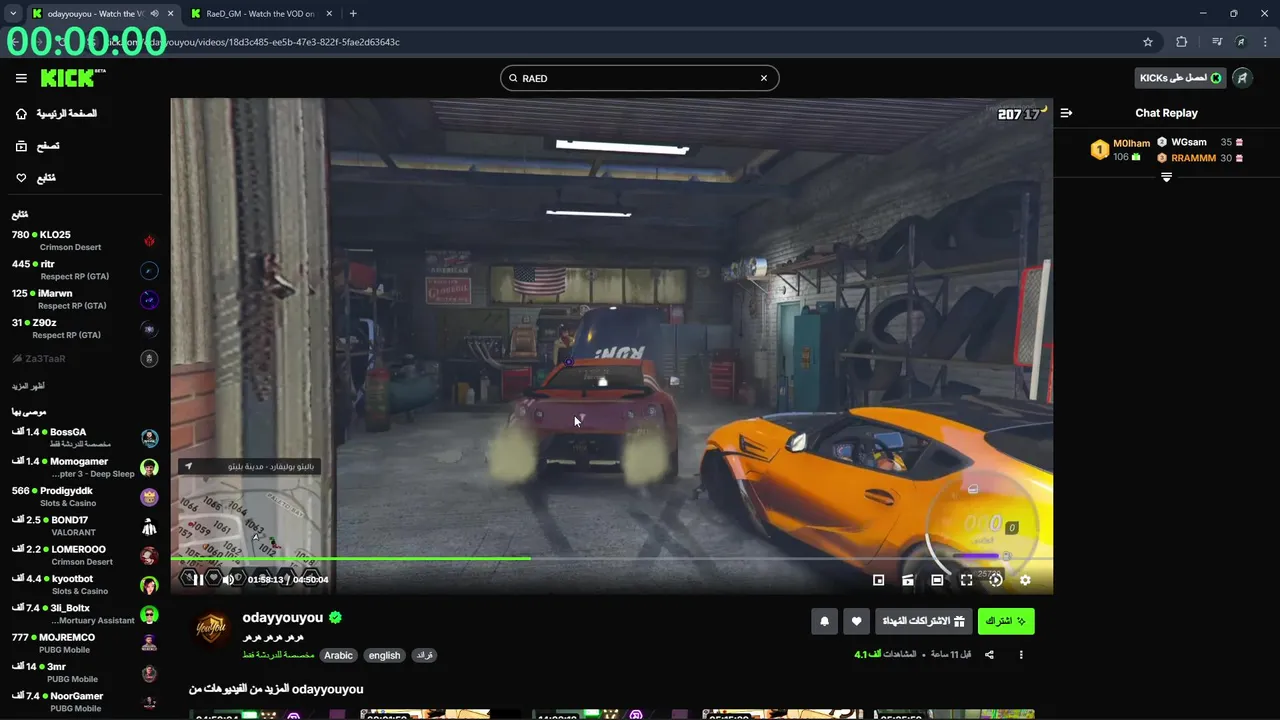Toggle theater mode in the video player

tap(937, 580)
